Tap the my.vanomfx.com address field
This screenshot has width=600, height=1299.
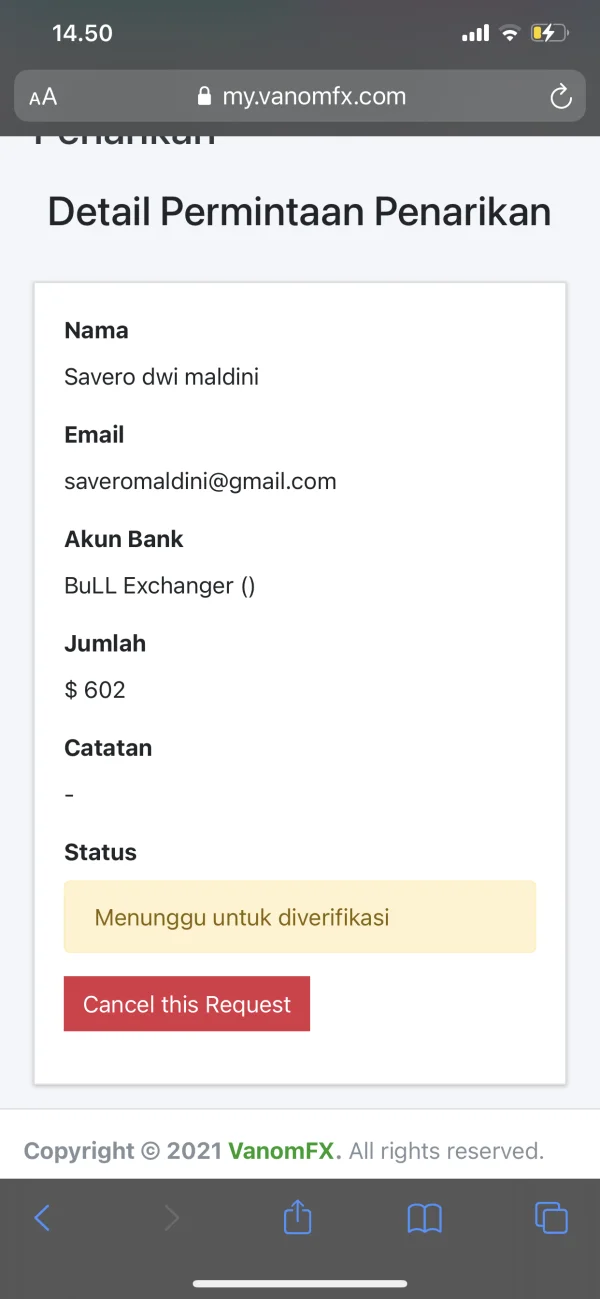point(313,97)
